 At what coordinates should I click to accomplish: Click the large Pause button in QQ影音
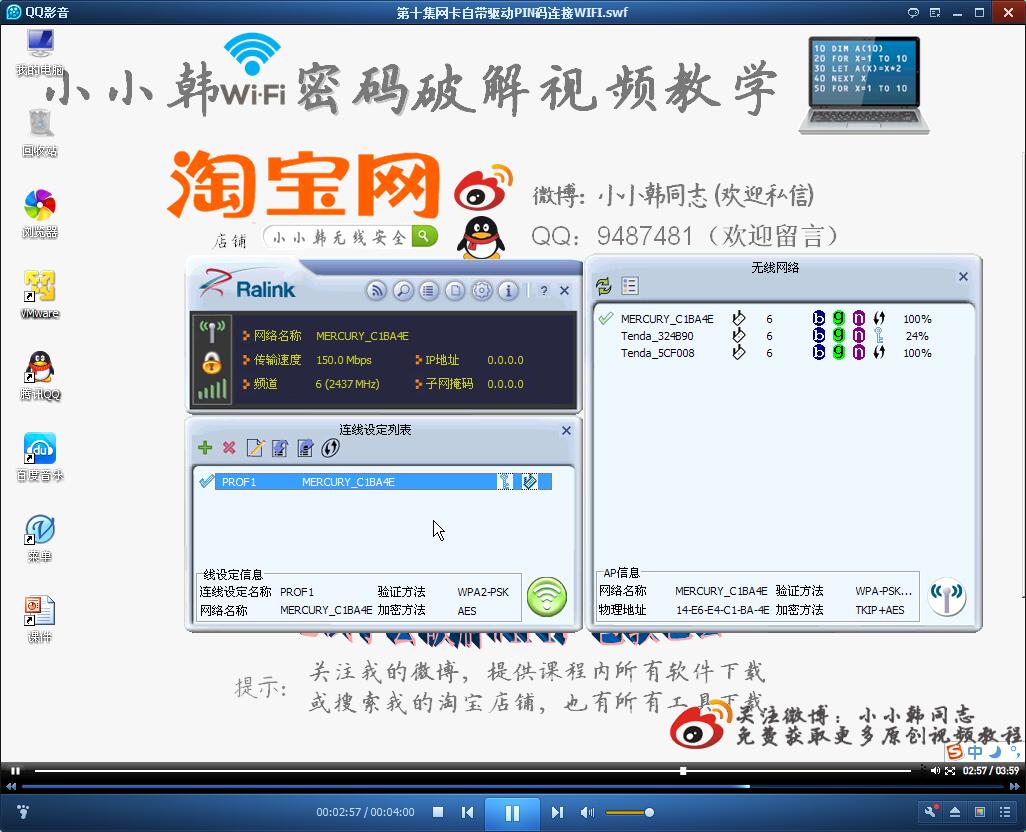(x=512, y=812)
